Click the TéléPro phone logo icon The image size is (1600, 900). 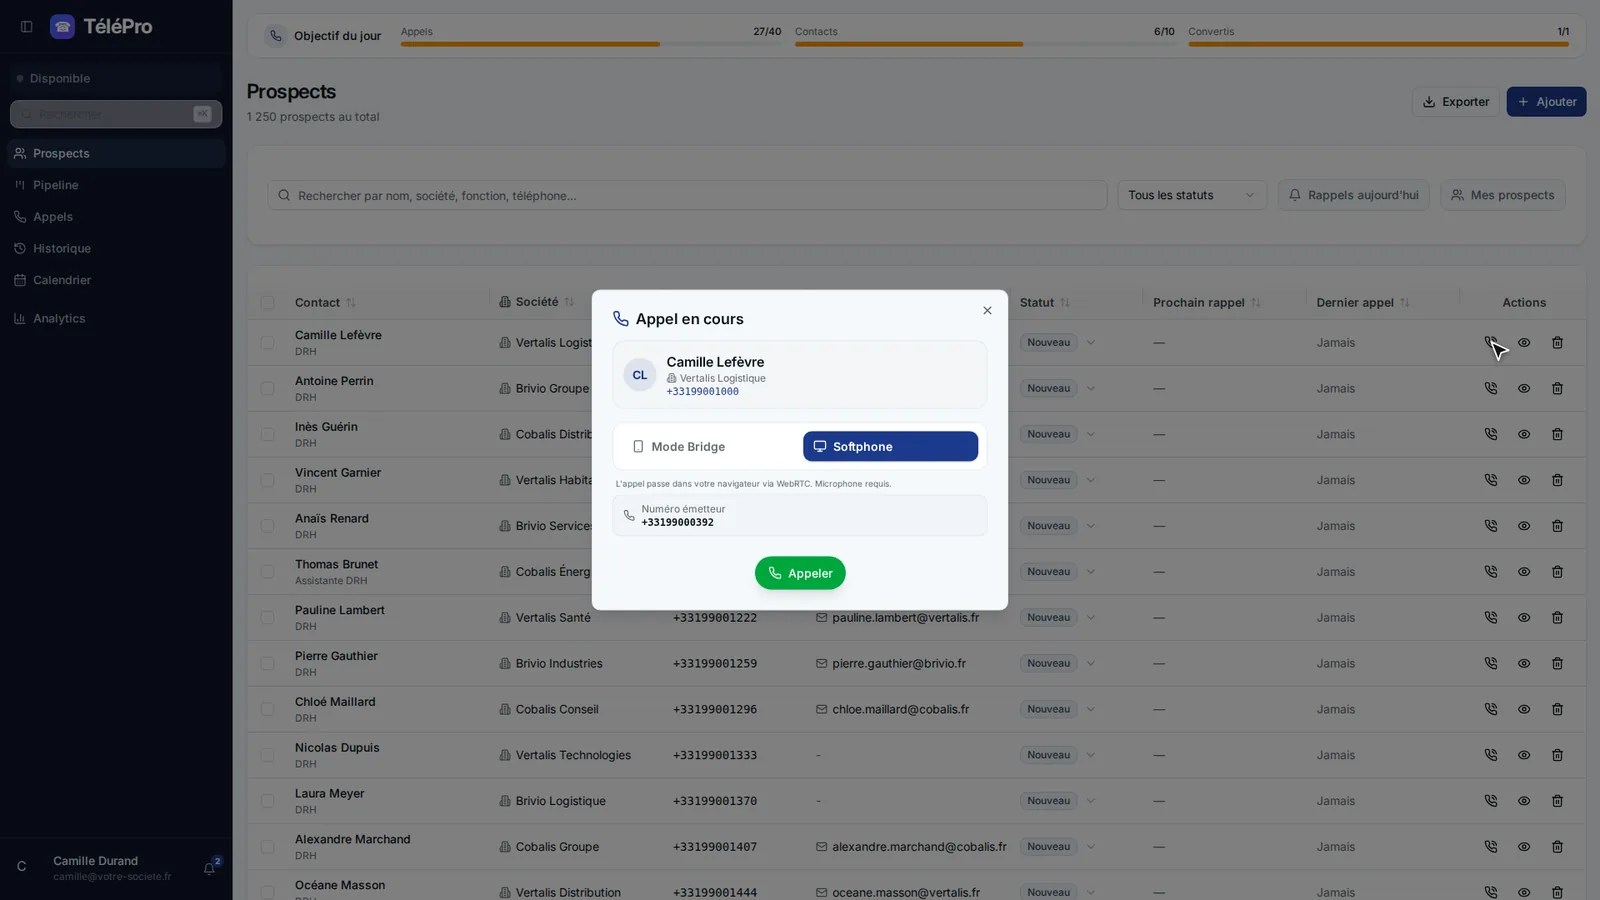[62, 27]
